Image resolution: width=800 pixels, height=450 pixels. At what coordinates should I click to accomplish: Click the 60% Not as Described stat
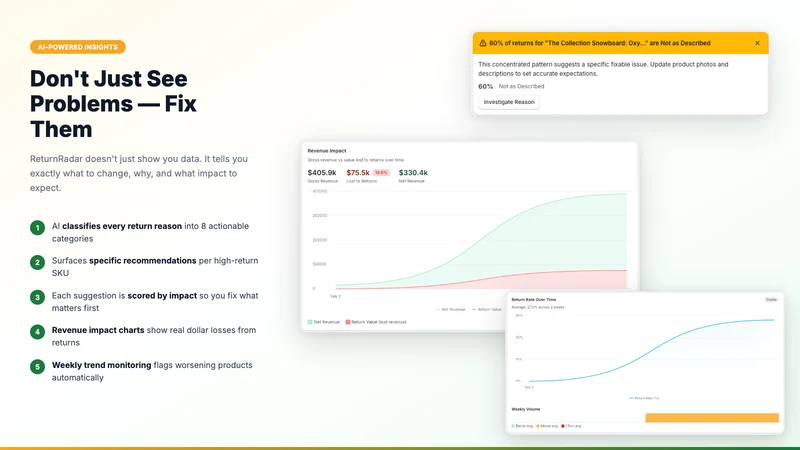click(511, 86)
